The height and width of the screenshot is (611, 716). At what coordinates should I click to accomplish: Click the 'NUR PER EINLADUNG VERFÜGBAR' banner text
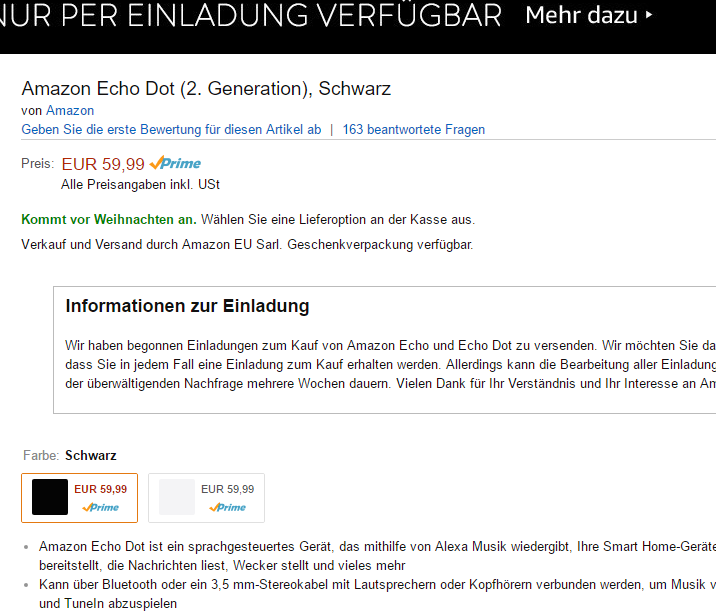tap(250, 16)
